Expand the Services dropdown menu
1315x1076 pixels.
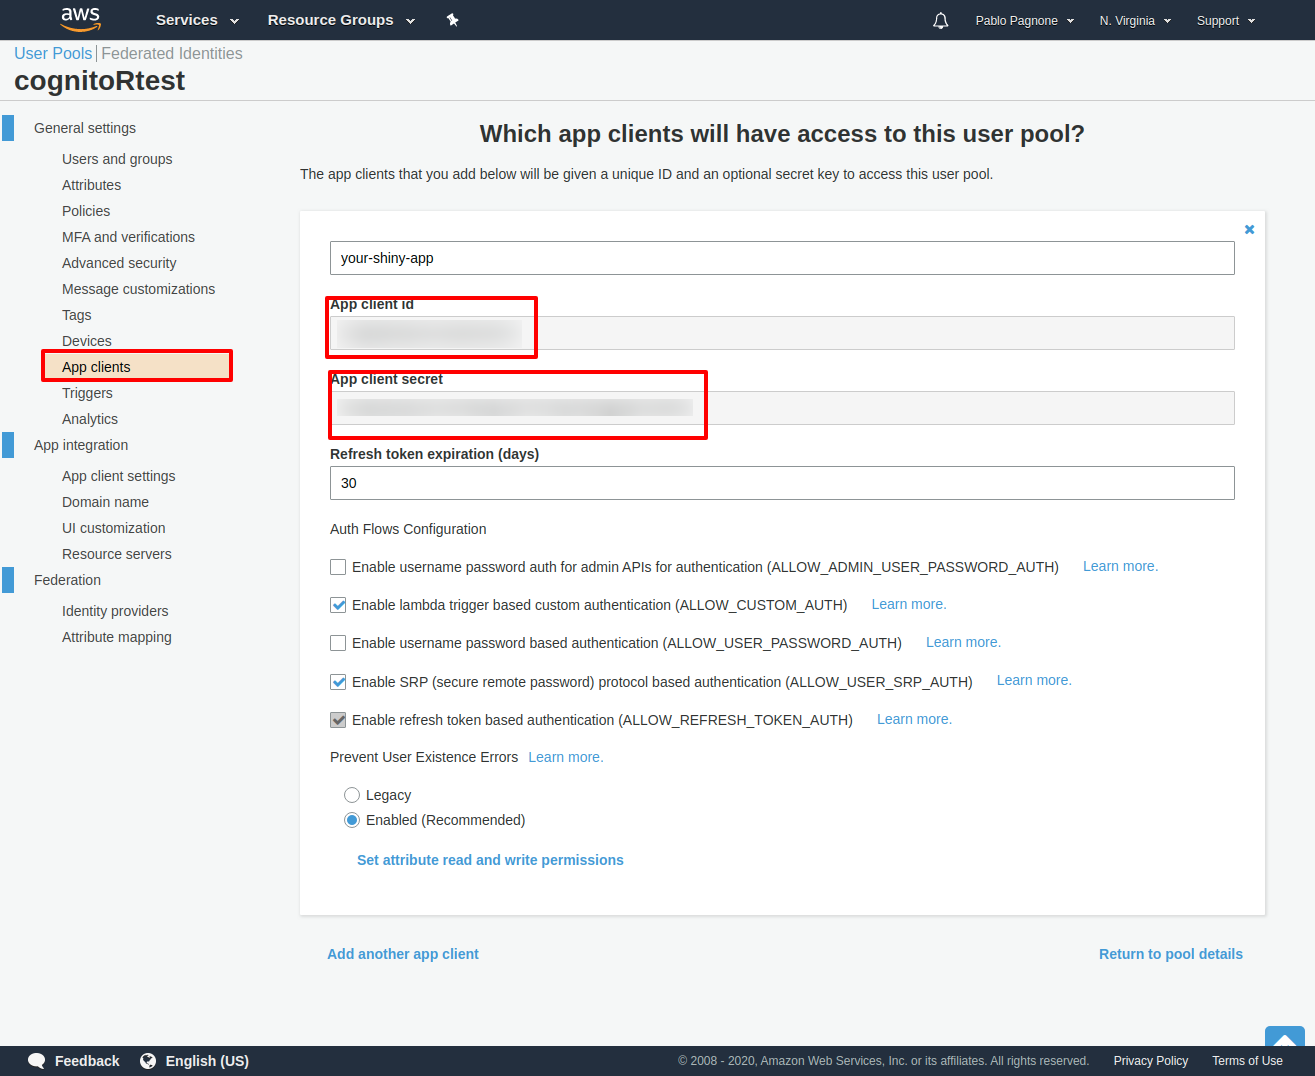197,20
